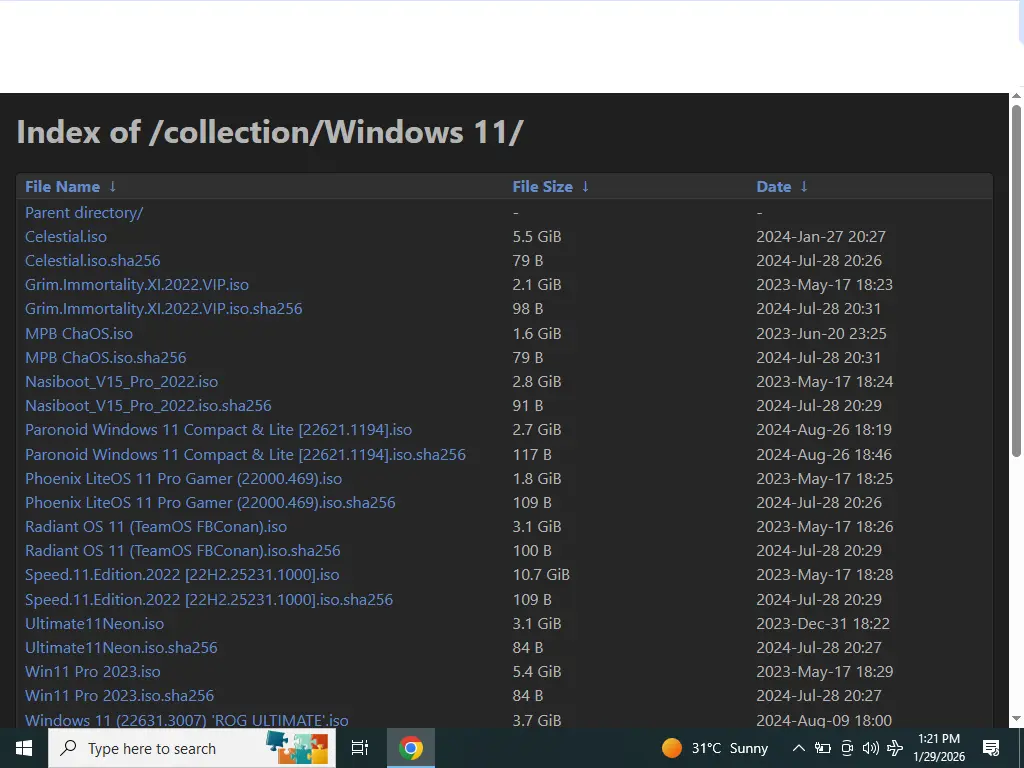
Task: Open Speed.11.Edition.2022 iso.sha256 file
Action: click(209, 600)
